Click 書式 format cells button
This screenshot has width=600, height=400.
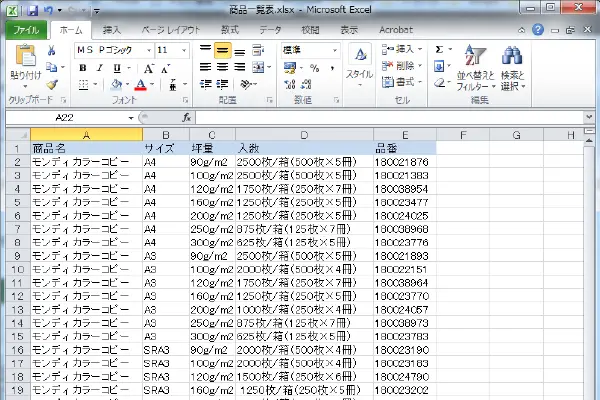click(x=402, y=82)
